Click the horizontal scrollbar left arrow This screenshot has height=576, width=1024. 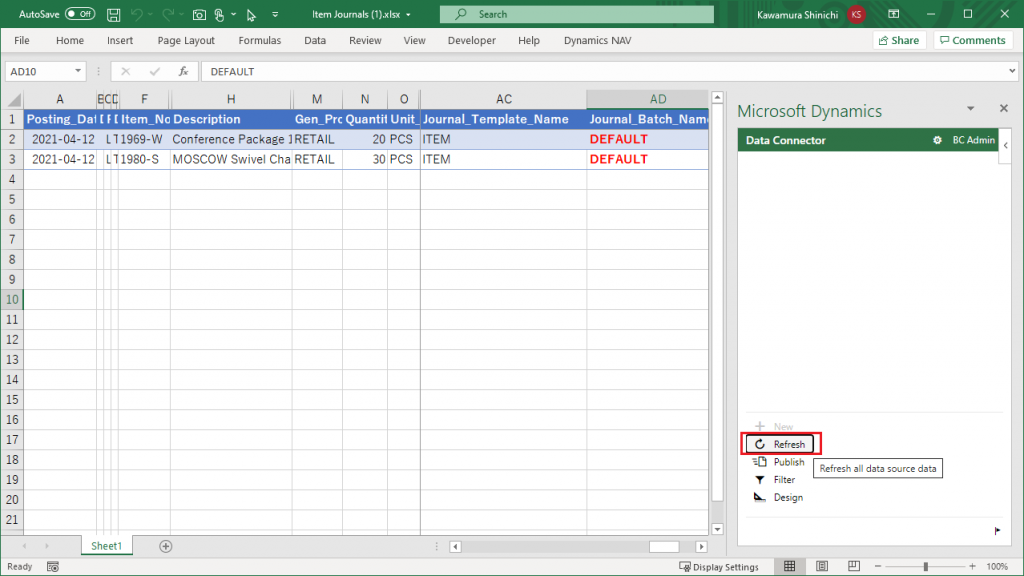[456, 547]
